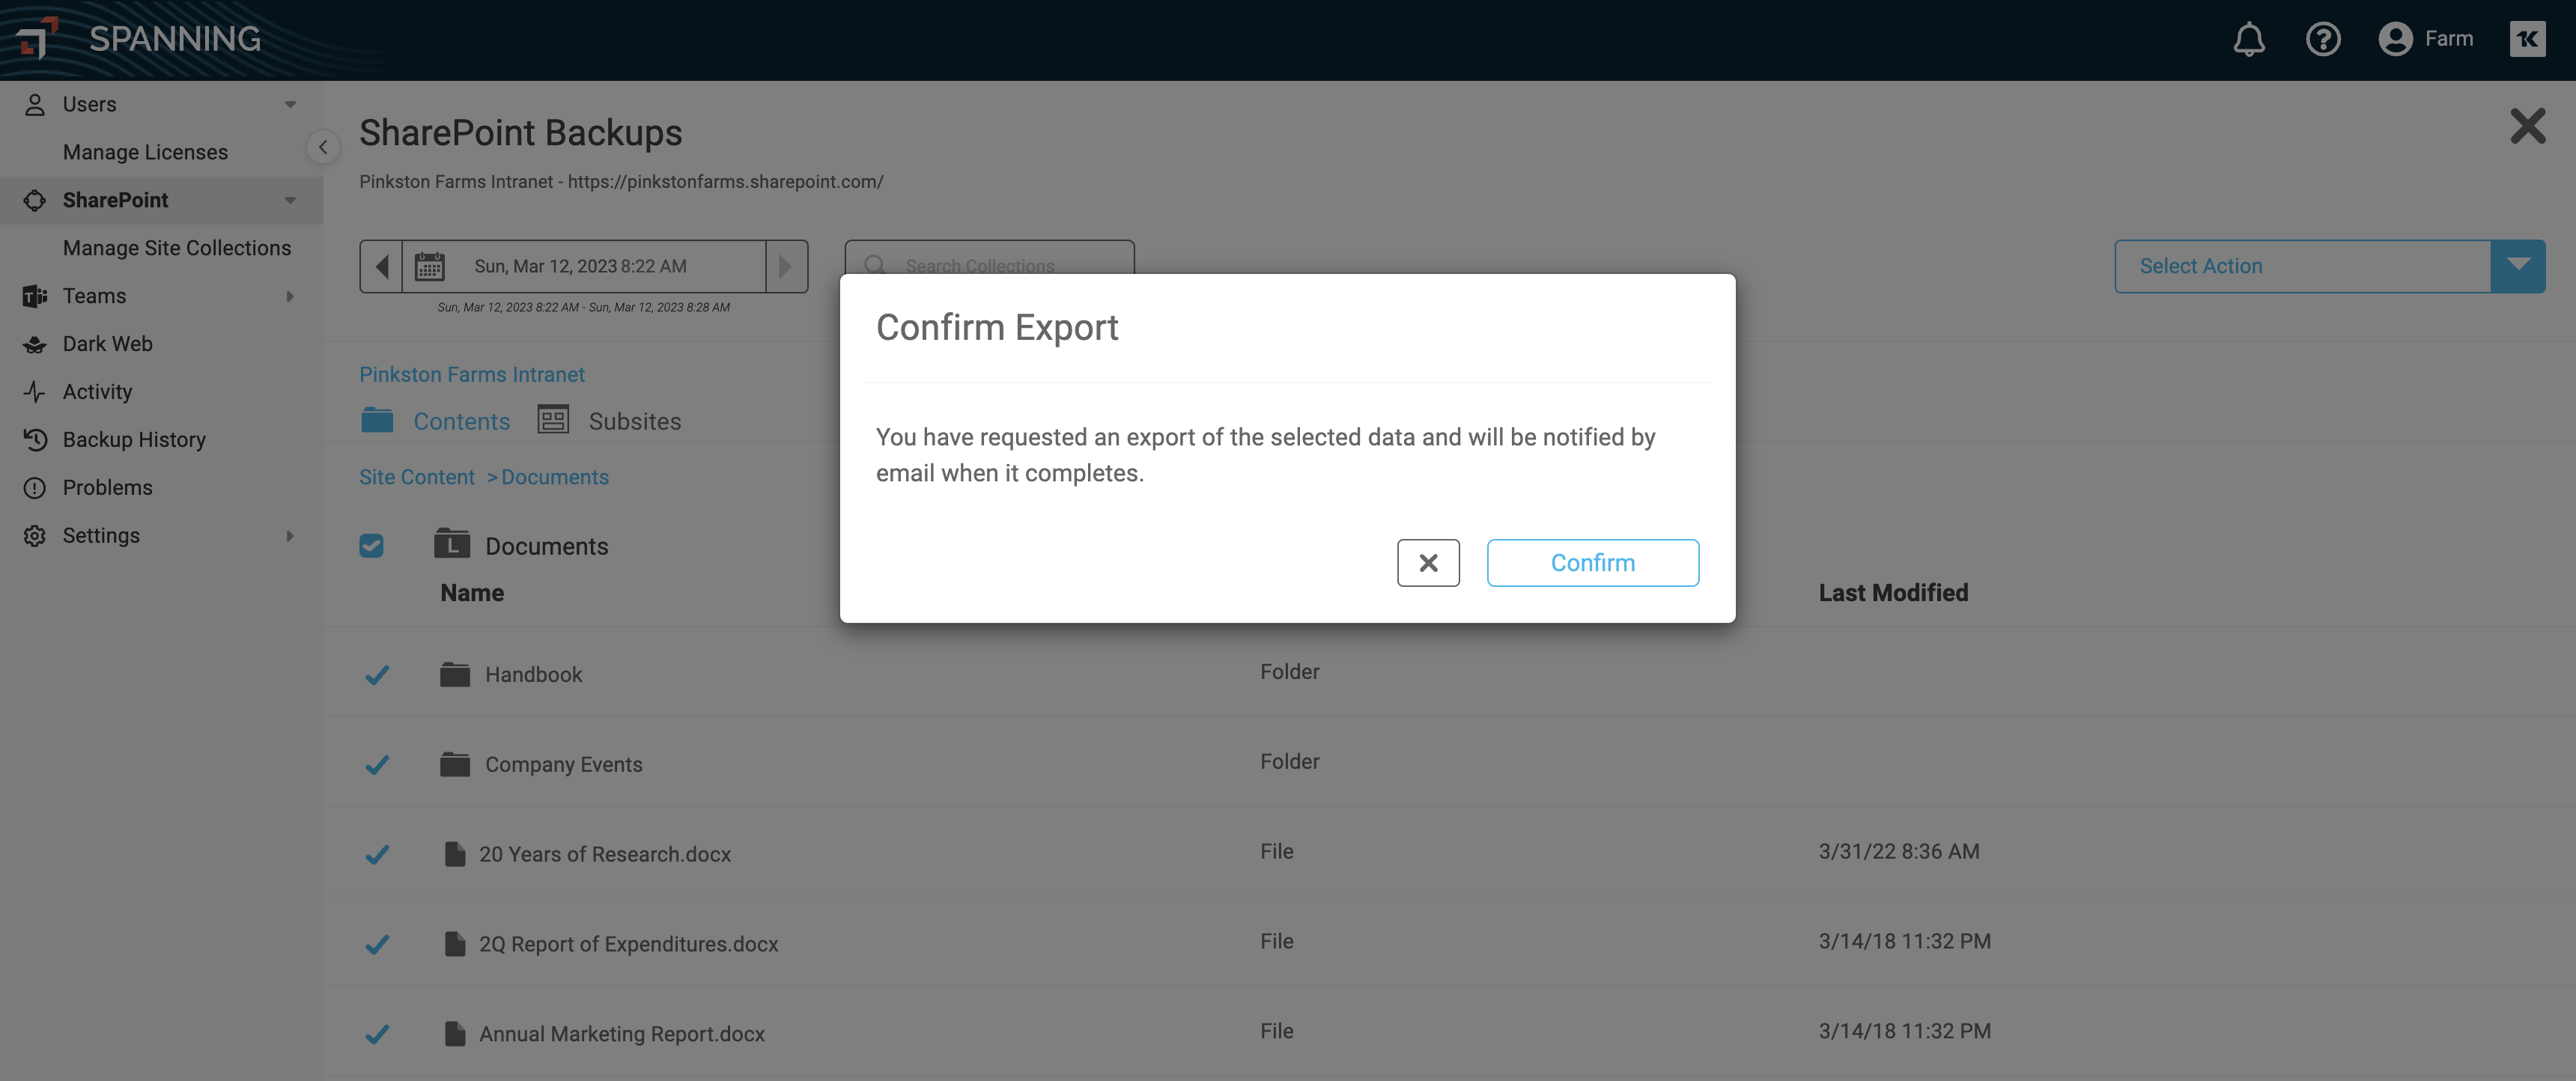Open the calendar date picker icon
The image size is (2576, 1081).
[x=429, y=266]
